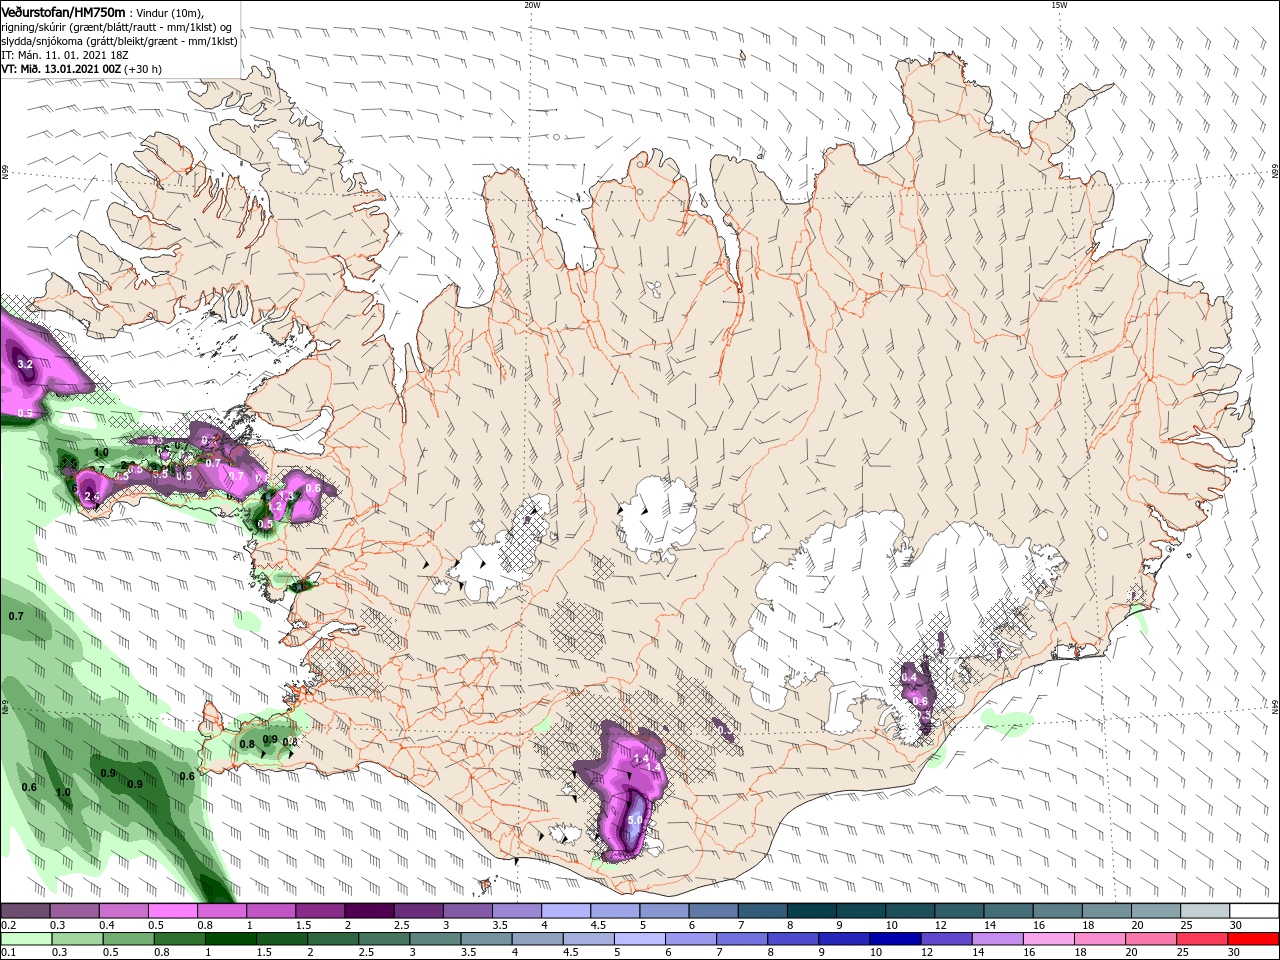Pick the bright pink 0.5 swatch in snow scale

click(172, 911)
